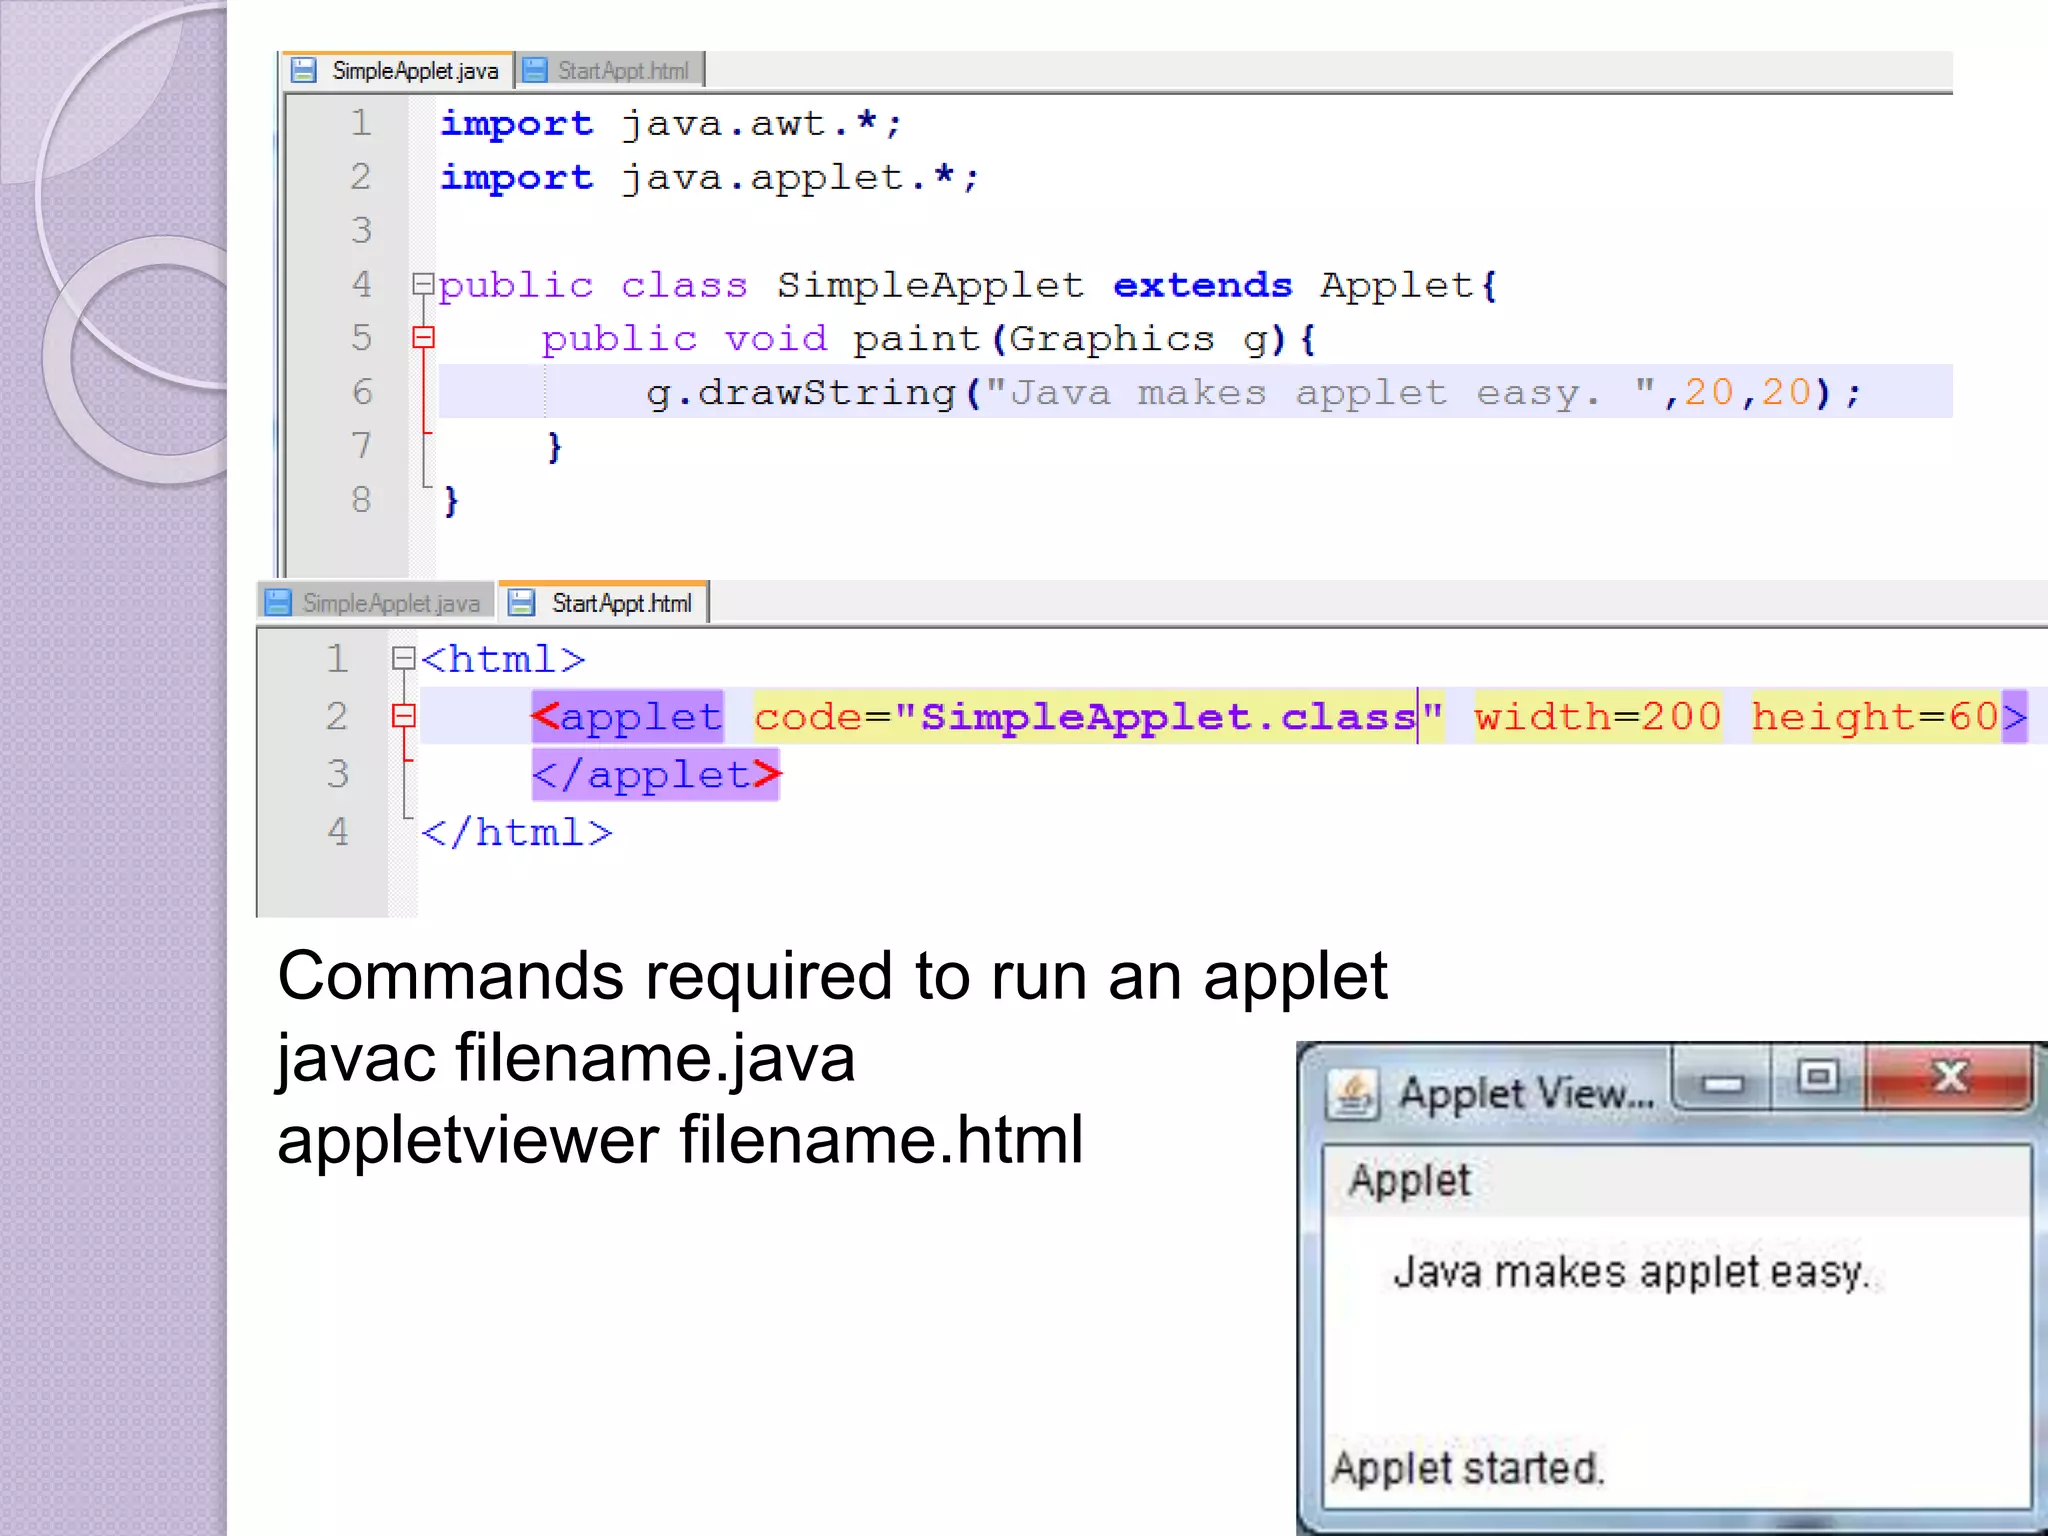This screenshot has height=1536, width=2048.
Task: Click line number 2 in HTML editor
Action: [337, 716]
